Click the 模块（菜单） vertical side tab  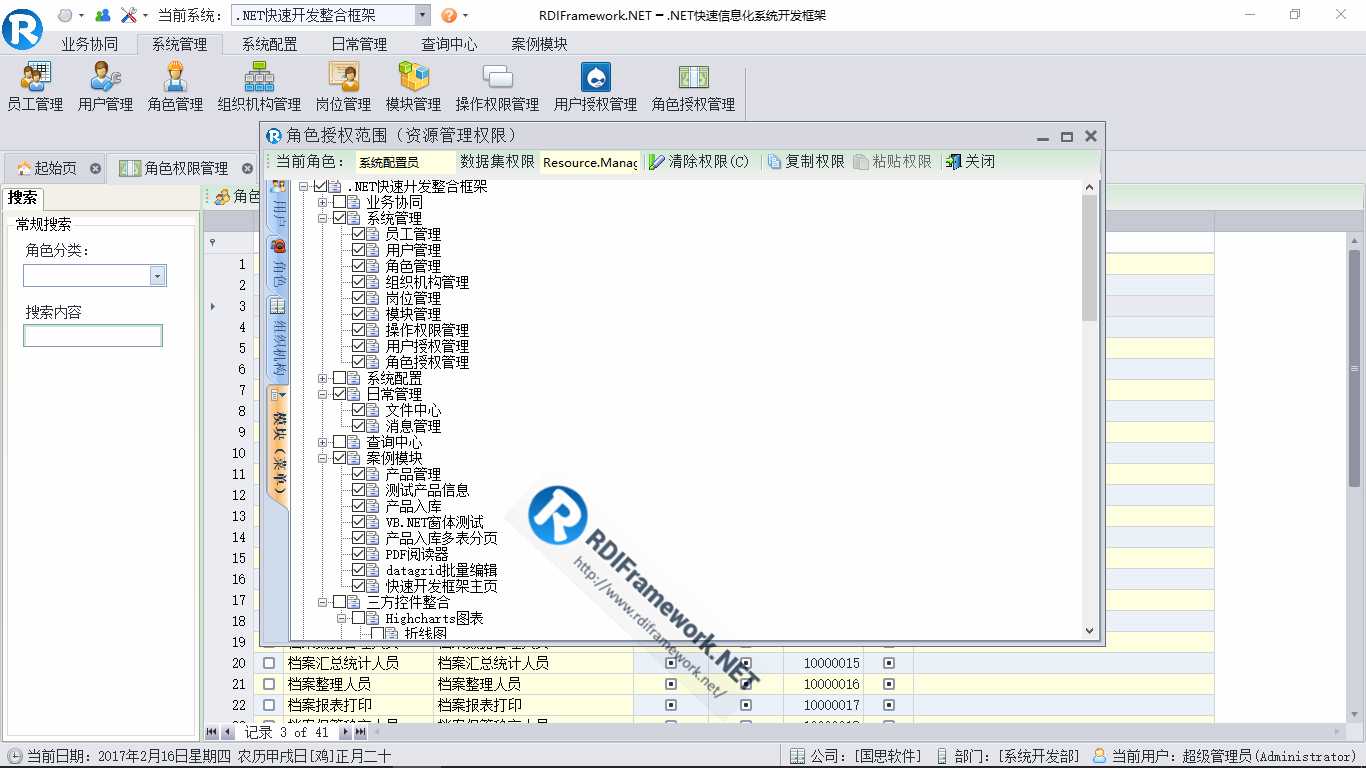278,445
